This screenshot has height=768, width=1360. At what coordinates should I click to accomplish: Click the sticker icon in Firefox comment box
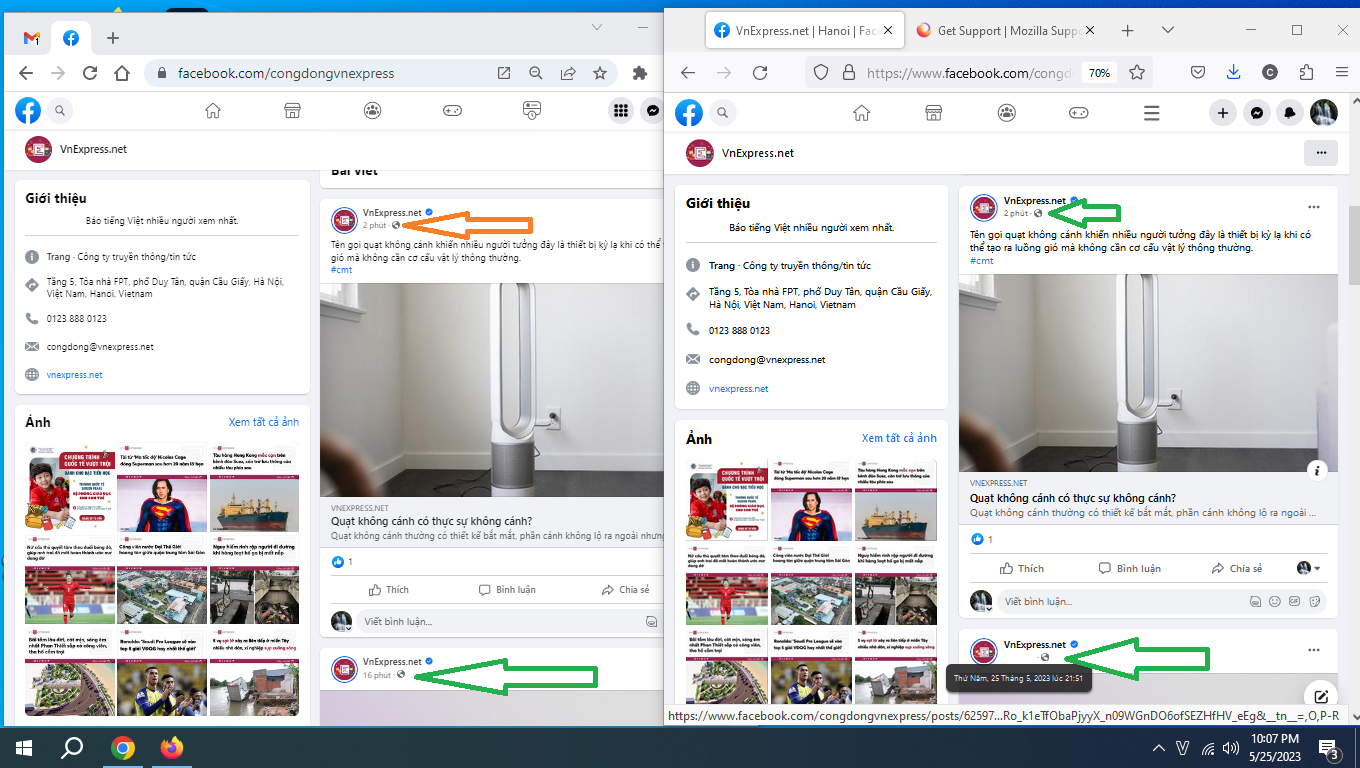(1315, 602)
